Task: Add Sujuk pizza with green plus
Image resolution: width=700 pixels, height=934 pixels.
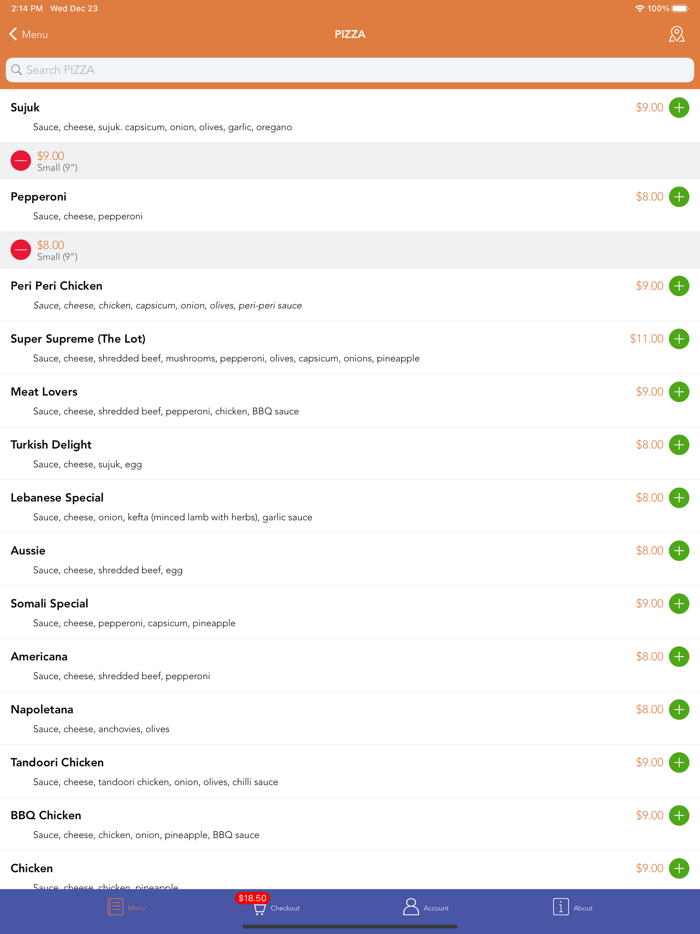Action: click(679, 108)
